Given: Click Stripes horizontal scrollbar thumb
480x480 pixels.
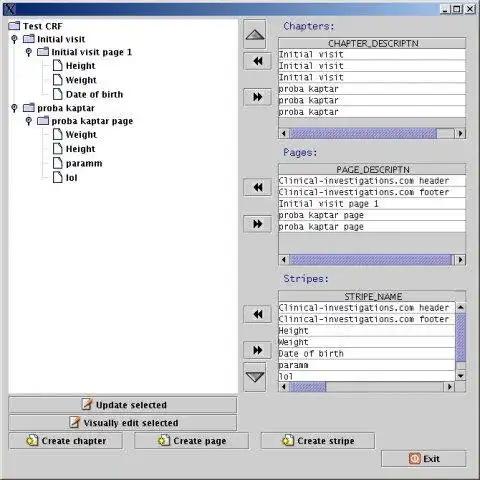Looking at the screenshot, I should 307,387.
